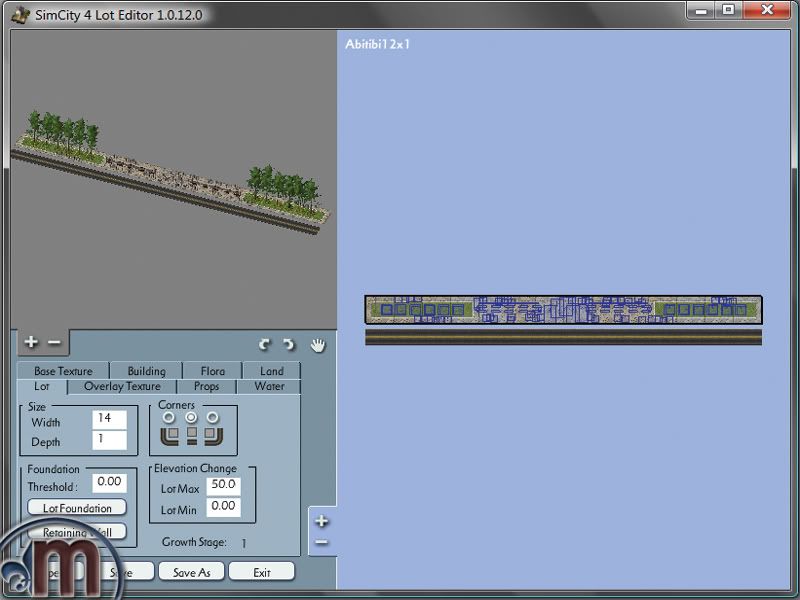Open the Props tab
800x600 pixels.
[x=207, y=386]
